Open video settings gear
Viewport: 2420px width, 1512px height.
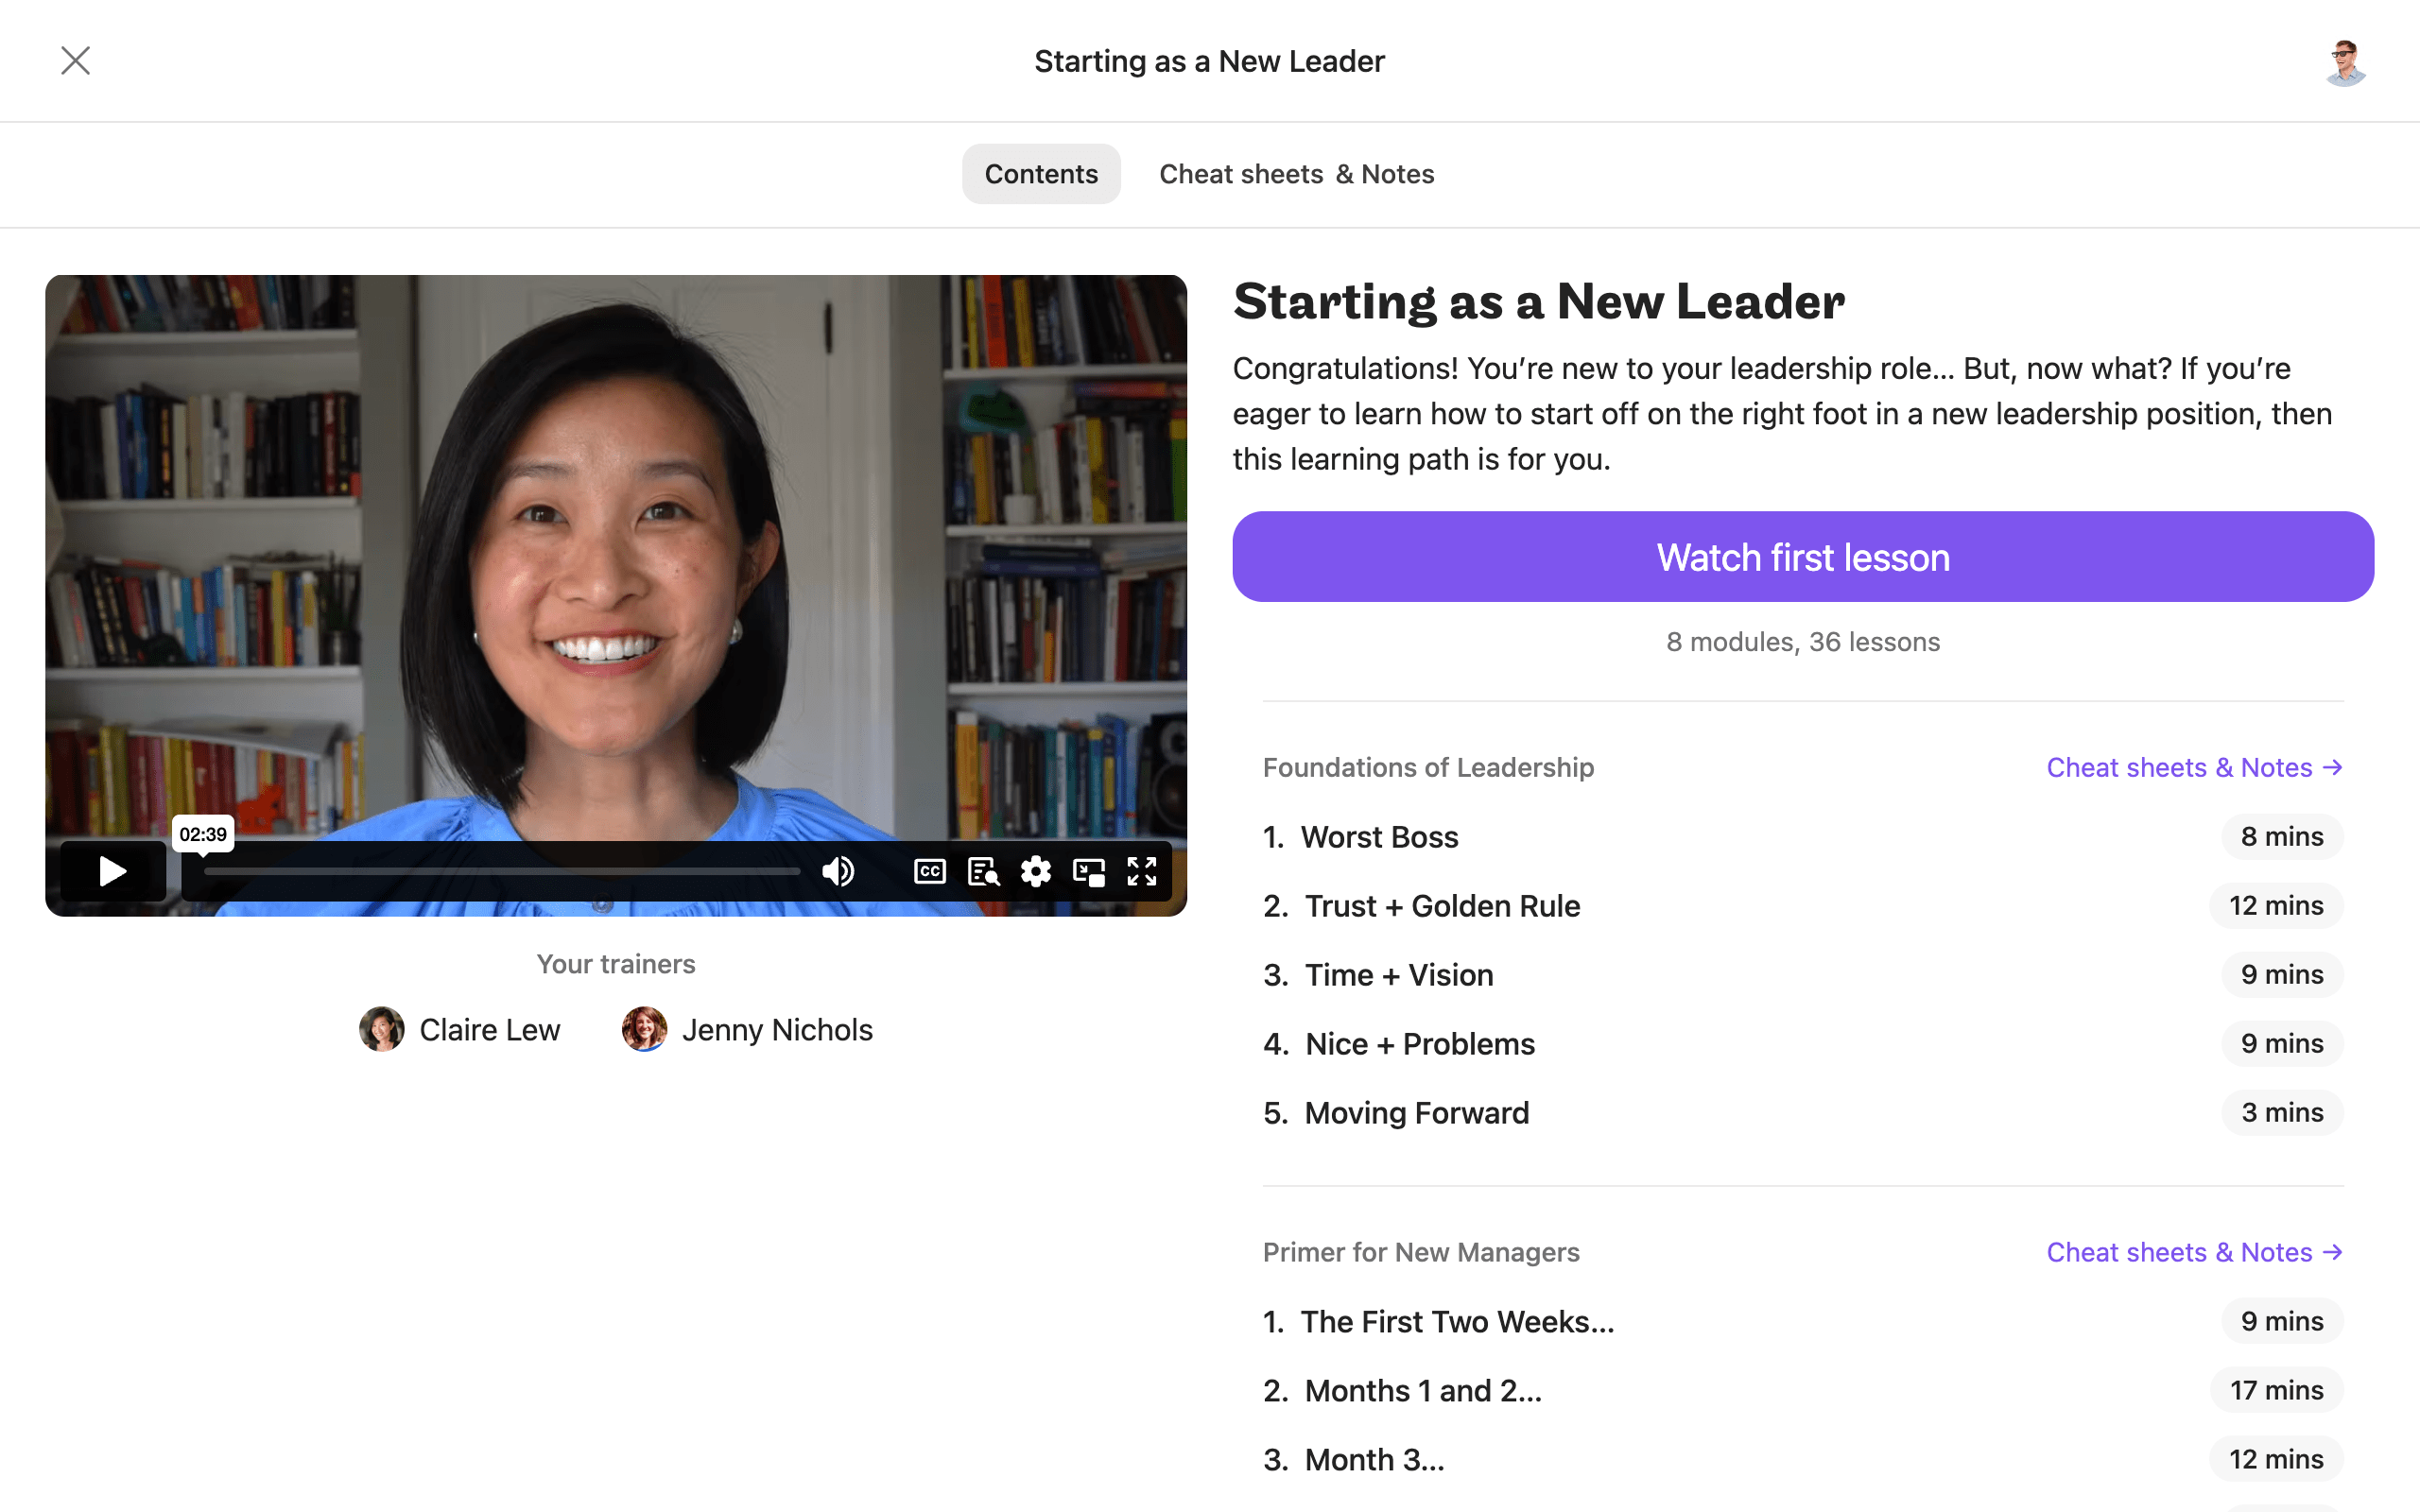(x=1036, y=872)
